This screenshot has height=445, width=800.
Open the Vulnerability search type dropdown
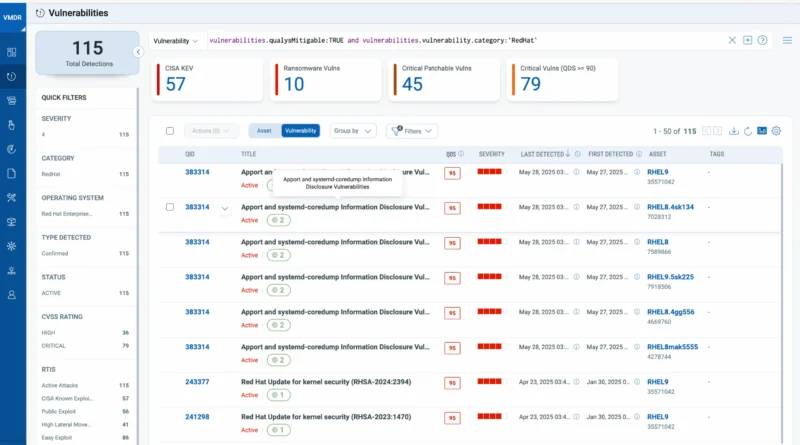point(176,41)
